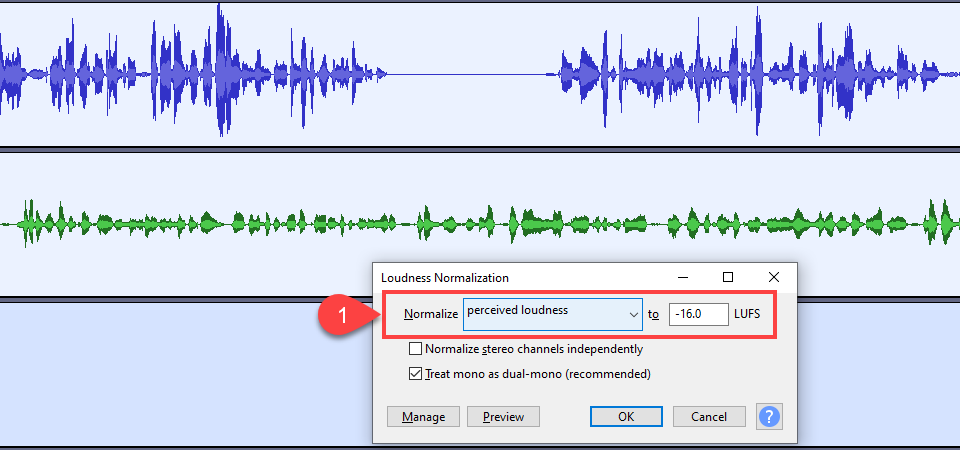This screenshot has height=450, width=960.
Task: Expand the Normalize dropdown arrow chevron
Action: tap(633, 315)
